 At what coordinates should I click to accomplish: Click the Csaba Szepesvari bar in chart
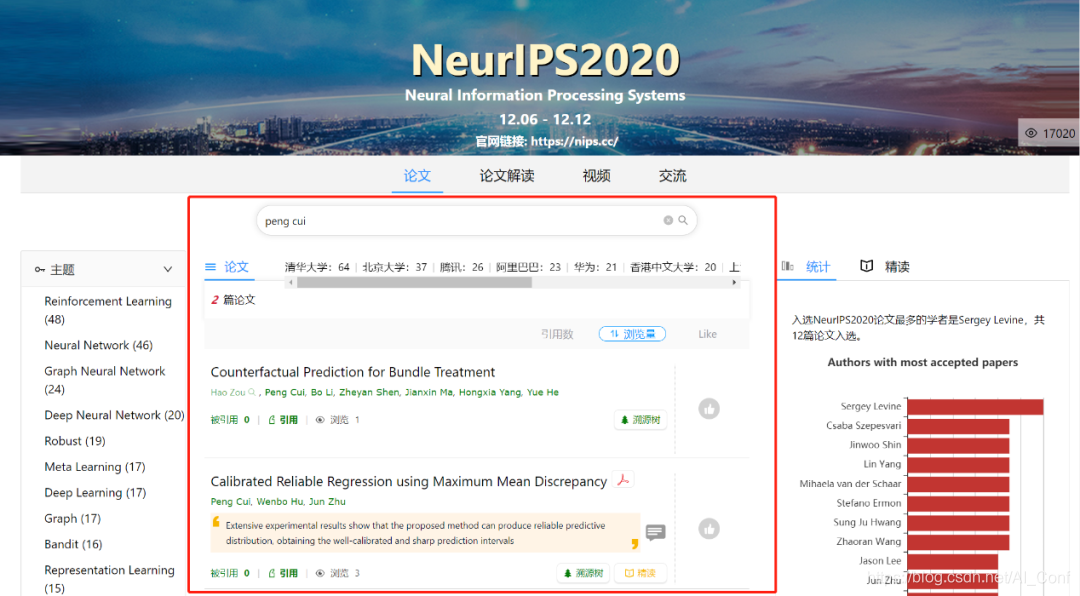tap(958, 426)
